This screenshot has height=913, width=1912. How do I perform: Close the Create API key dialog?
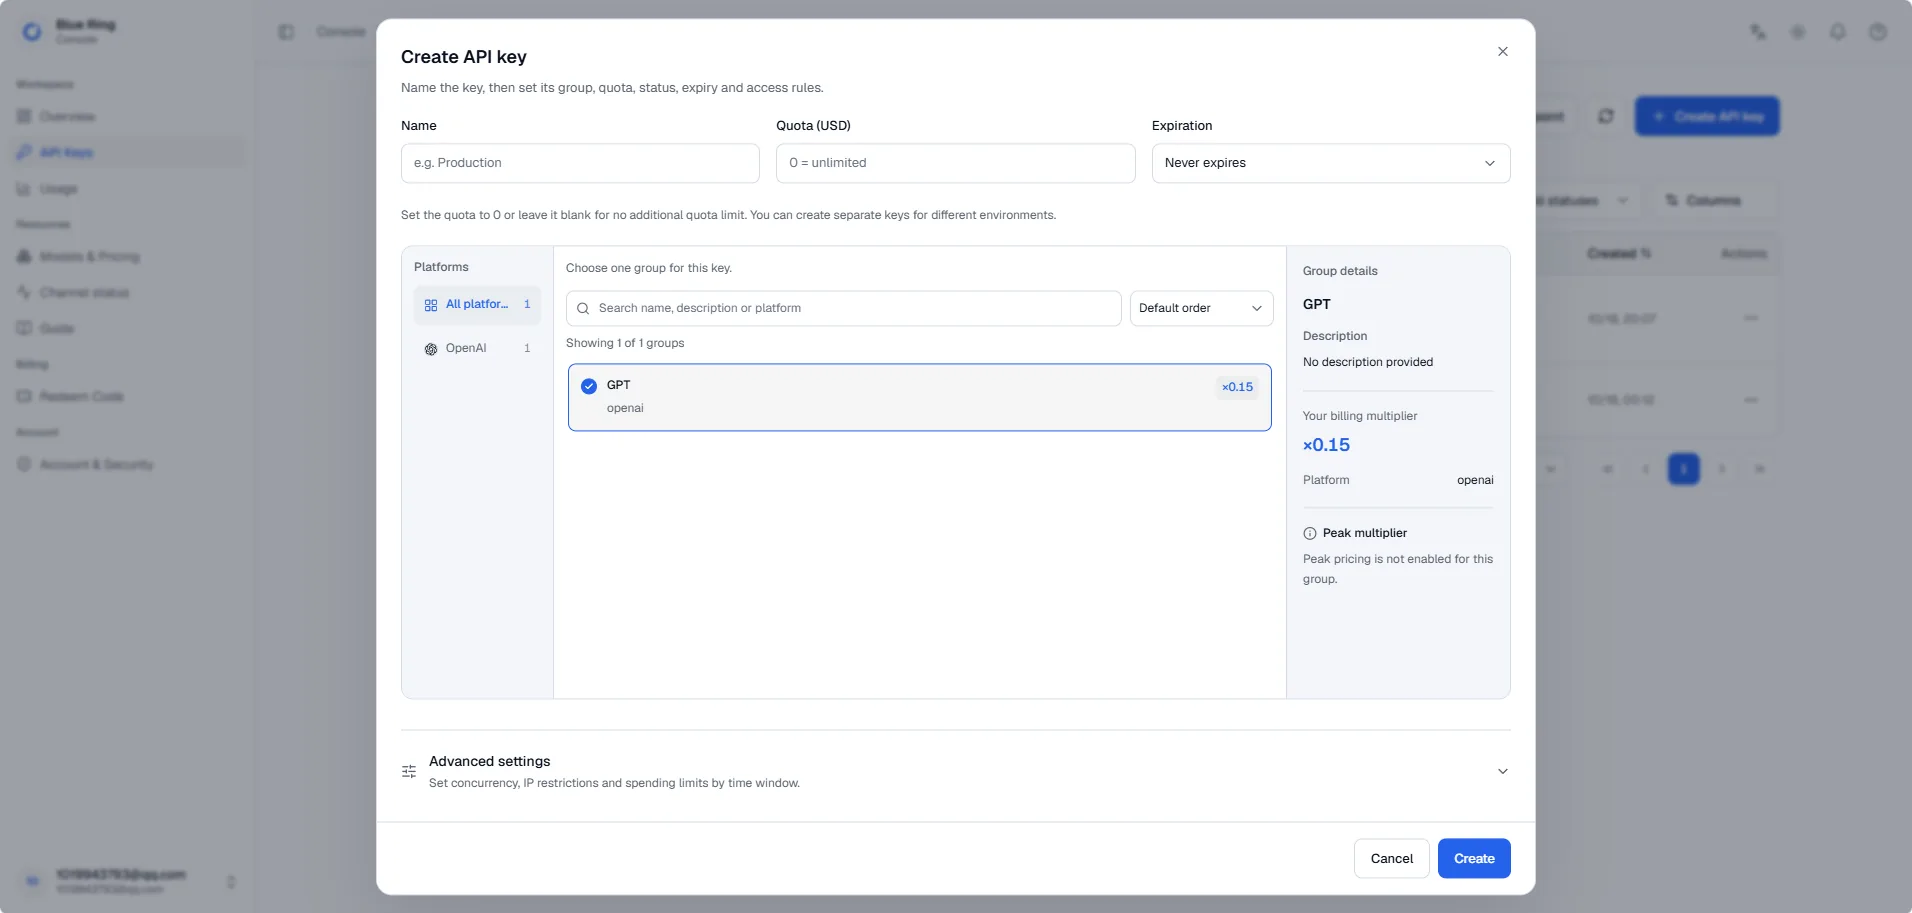[1502, 52]
